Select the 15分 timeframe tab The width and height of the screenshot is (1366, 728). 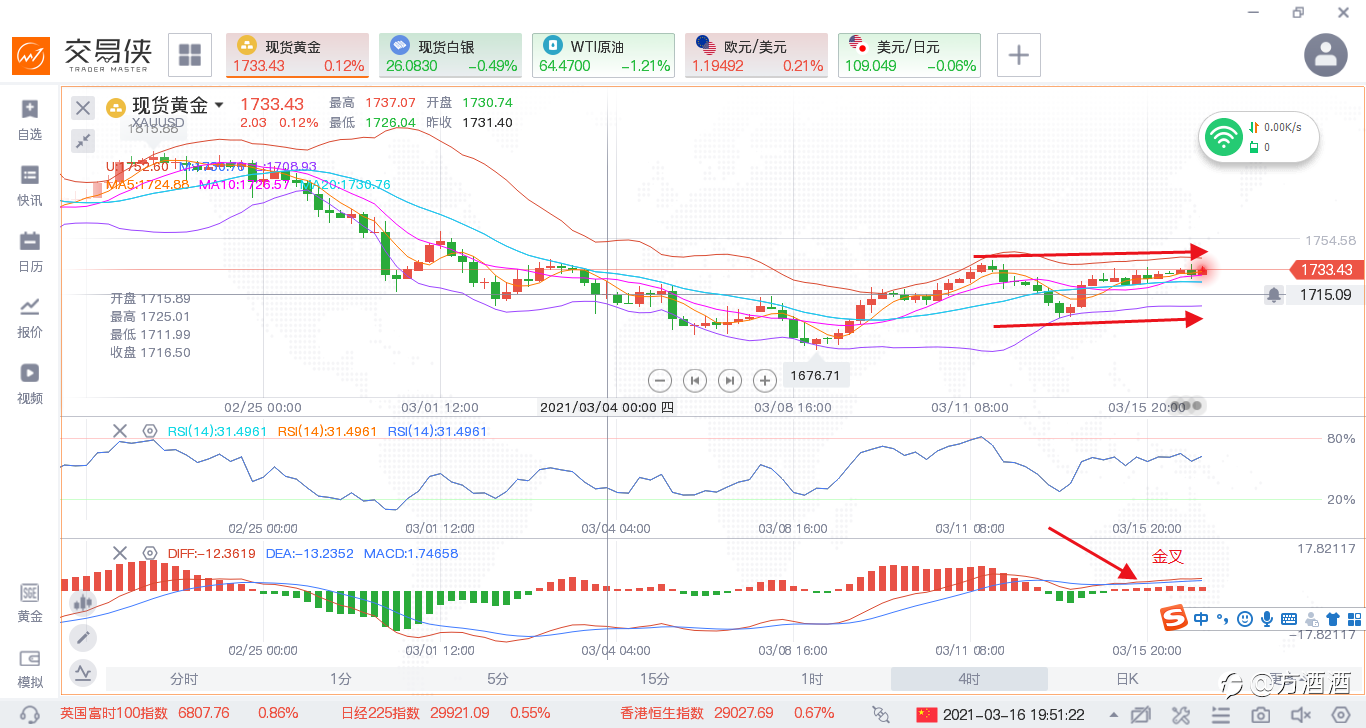point(654,679)
